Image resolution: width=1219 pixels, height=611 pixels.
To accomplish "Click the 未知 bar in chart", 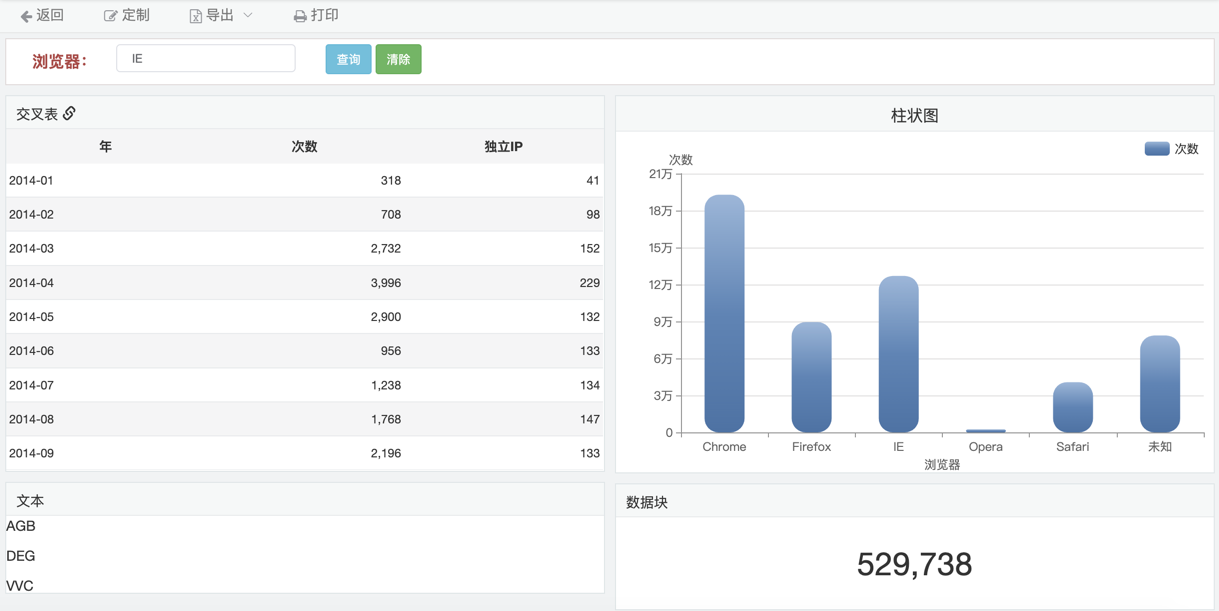I will (1159, 384).
